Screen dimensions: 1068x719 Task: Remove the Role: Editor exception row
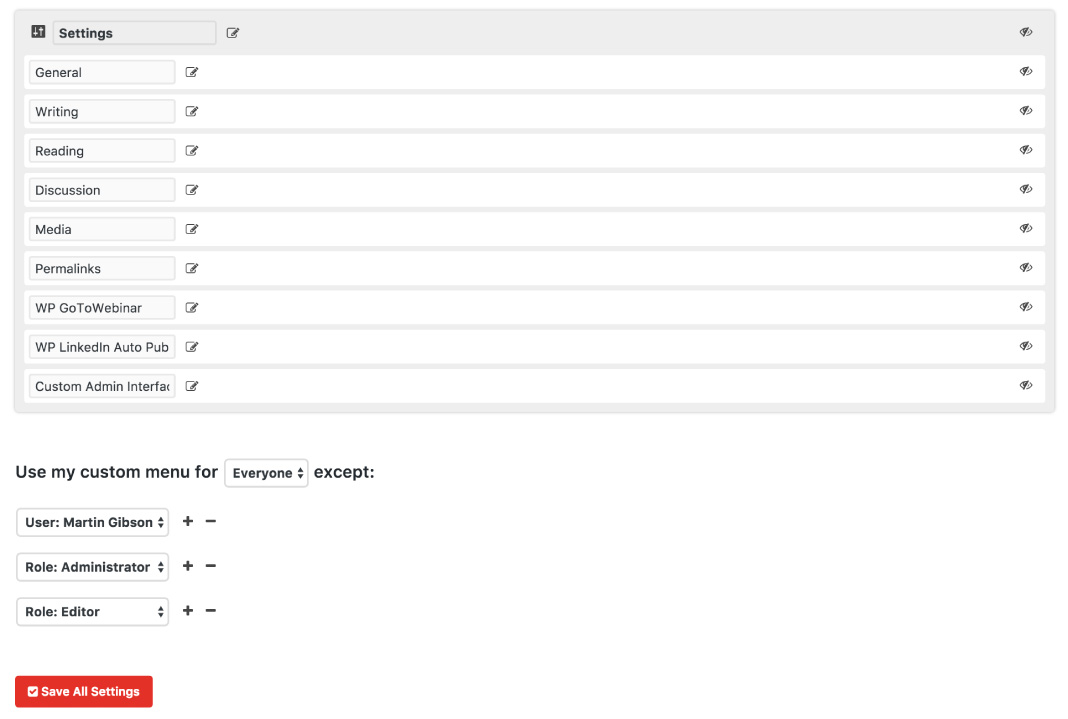coord(211,611)
